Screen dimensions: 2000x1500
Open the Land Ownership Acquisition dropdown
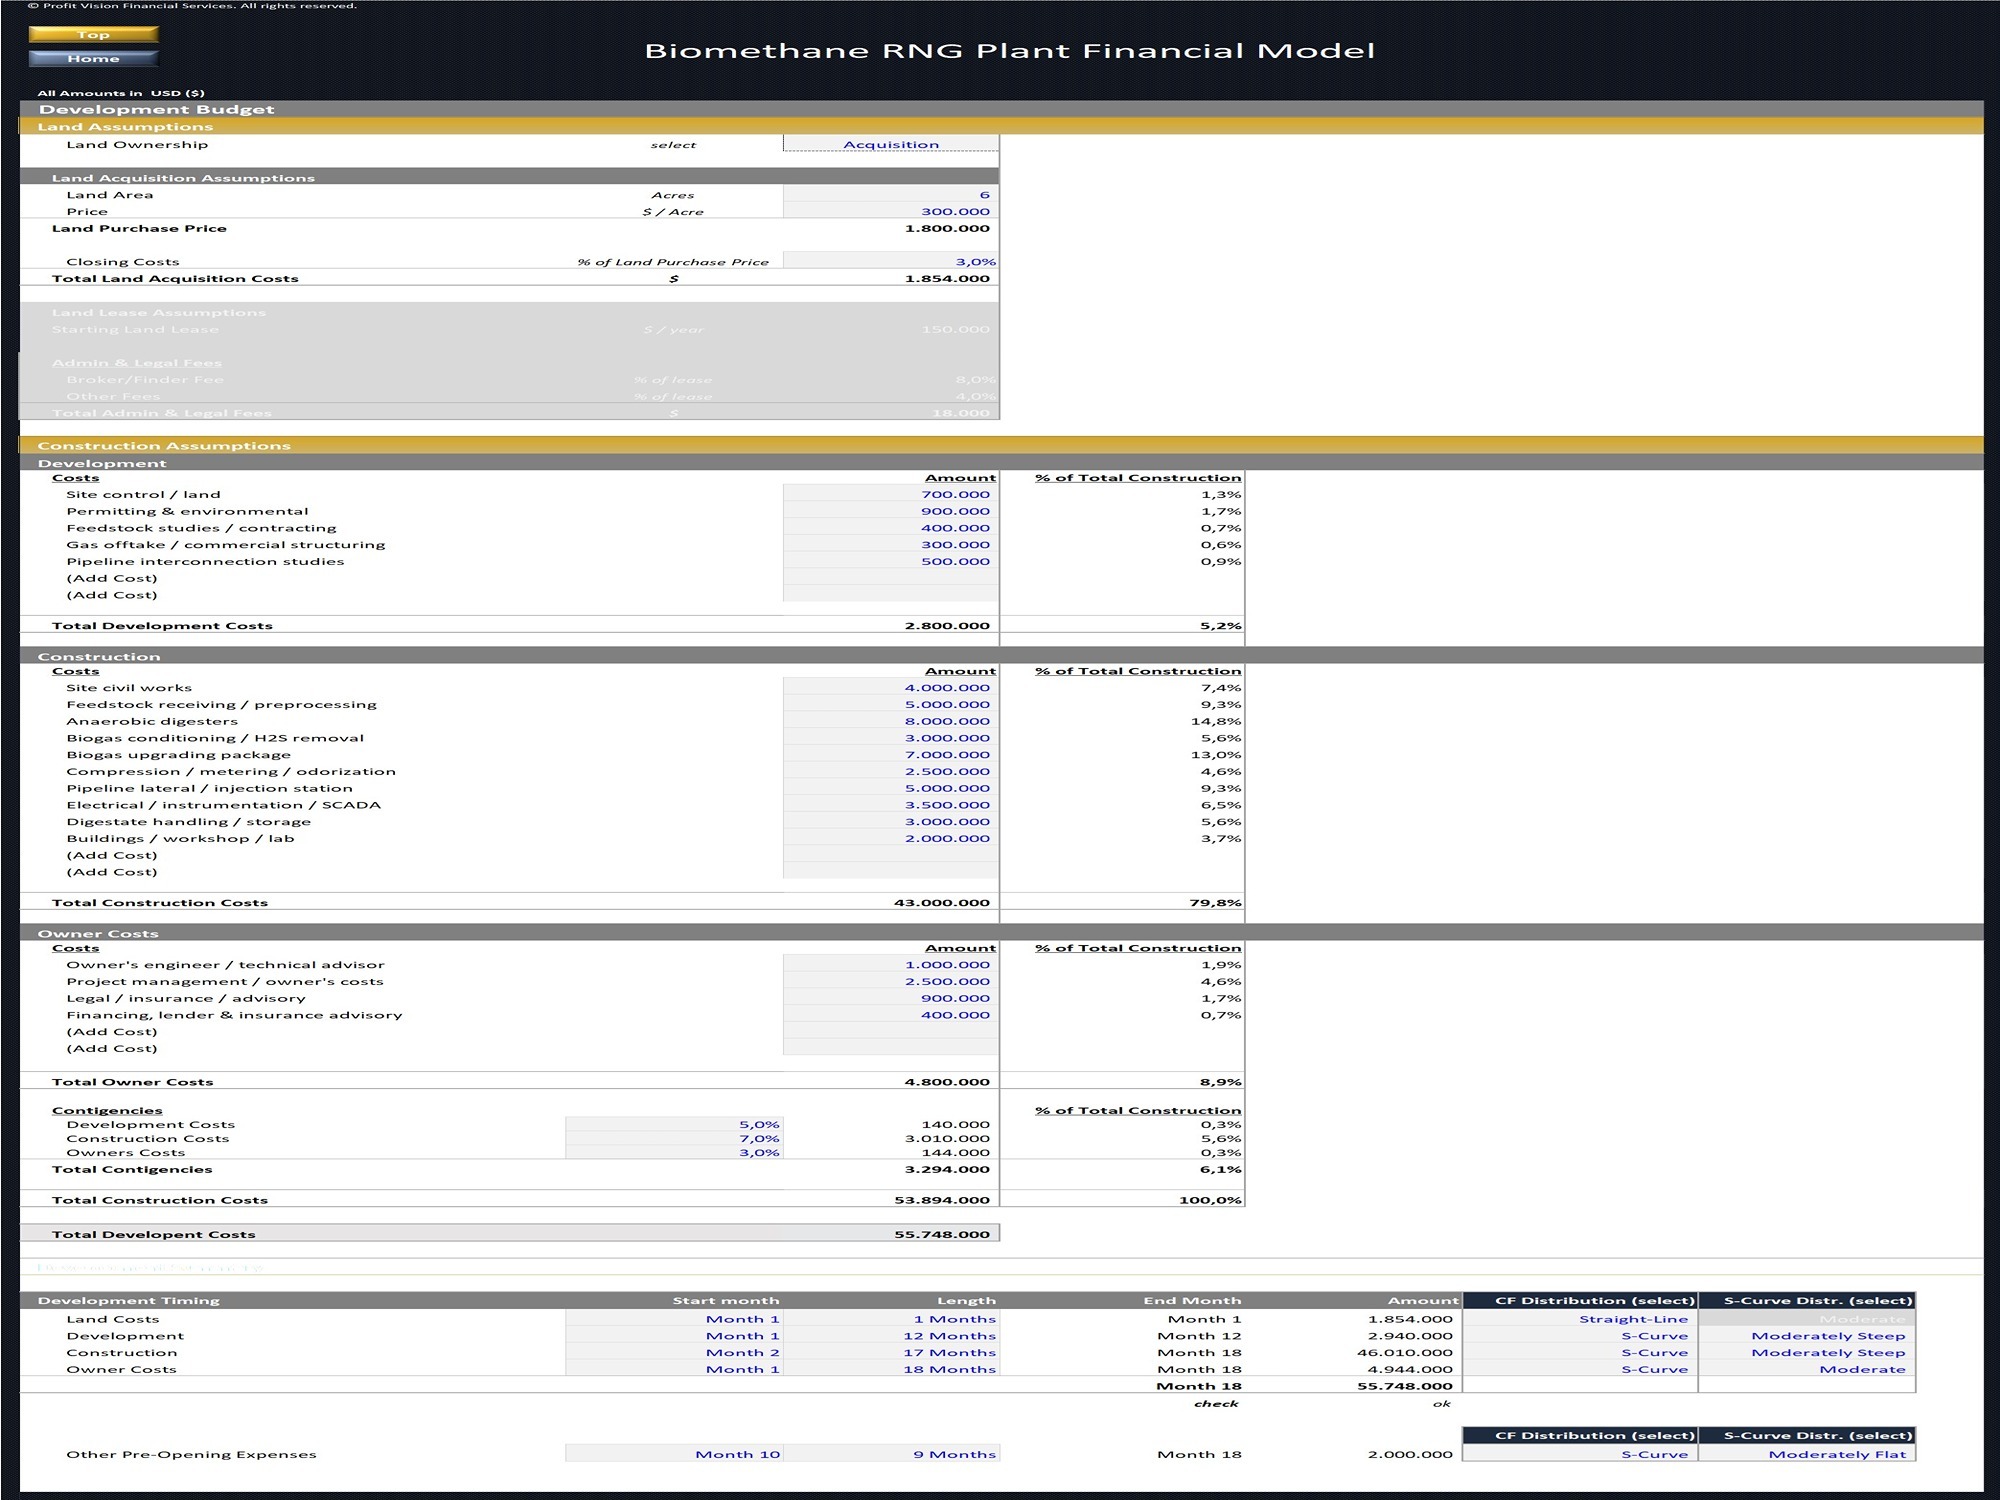click(891, 144)
